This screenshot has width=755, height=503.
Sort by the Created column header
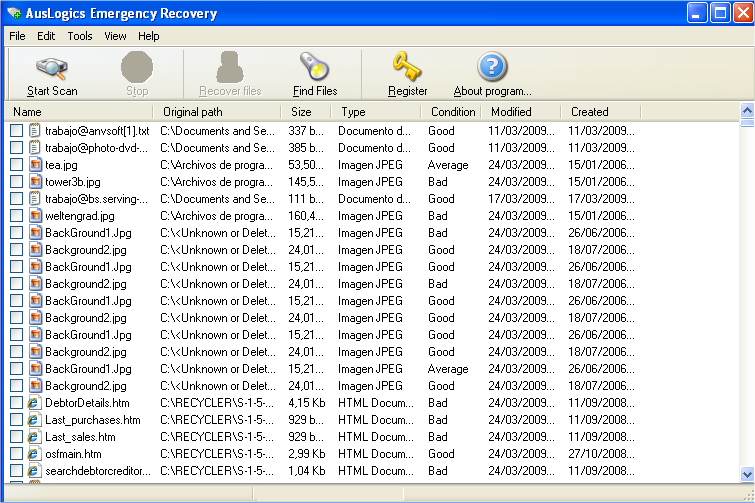(601, 112)
